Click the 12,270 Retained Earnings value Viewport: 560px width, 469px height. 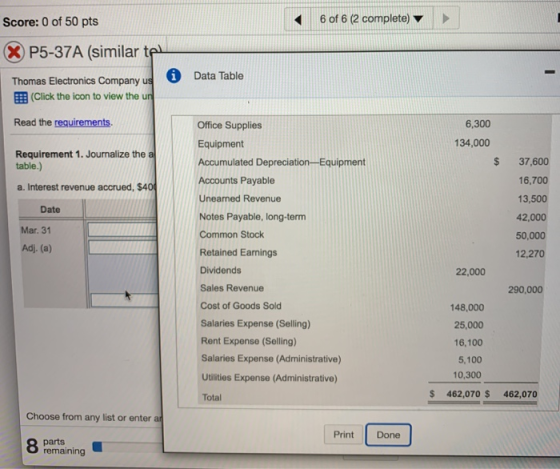(x=530, y=254)
